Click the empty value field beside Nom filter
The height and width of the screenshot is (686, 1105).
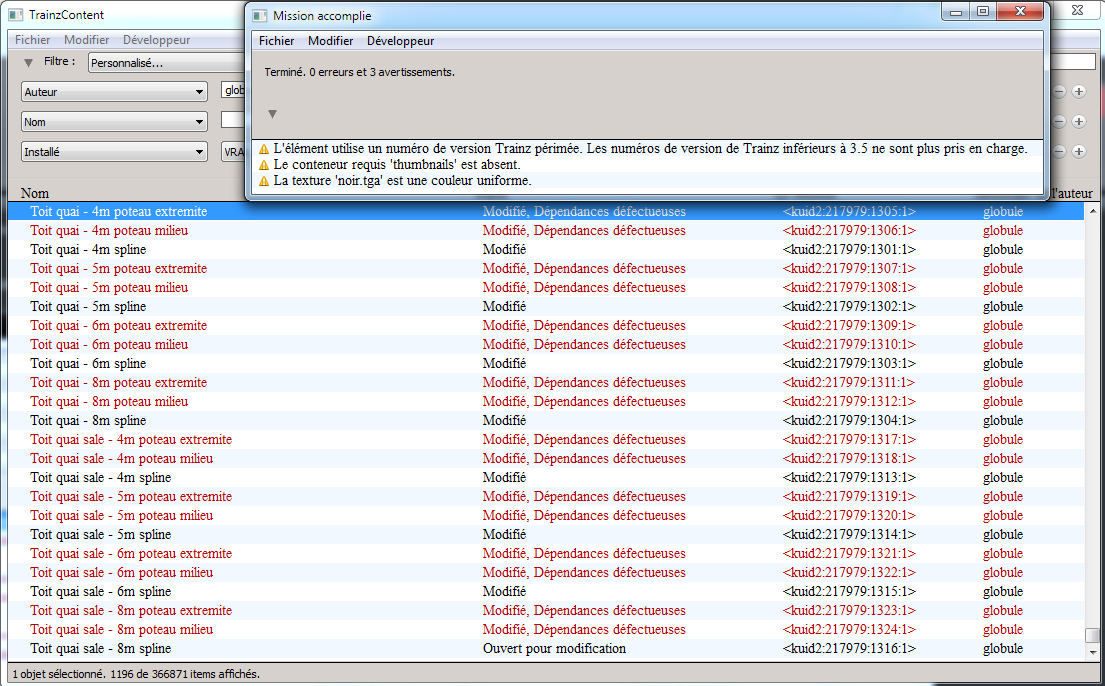pyautogui.click(x=233, y=121)
